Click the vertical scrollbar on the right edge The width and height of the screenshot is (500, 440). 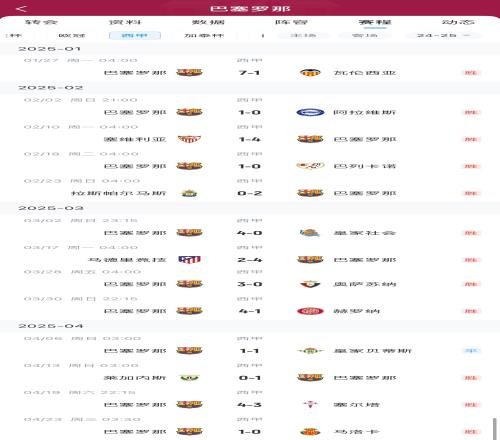(495, 429)
